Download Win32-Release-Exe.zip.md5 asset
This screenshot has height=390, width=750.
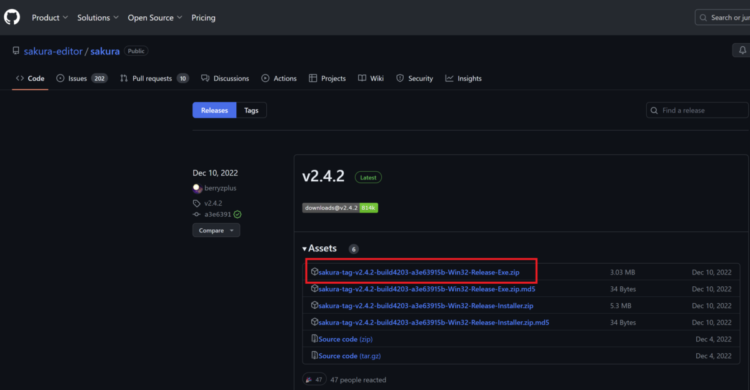[427, 289]
